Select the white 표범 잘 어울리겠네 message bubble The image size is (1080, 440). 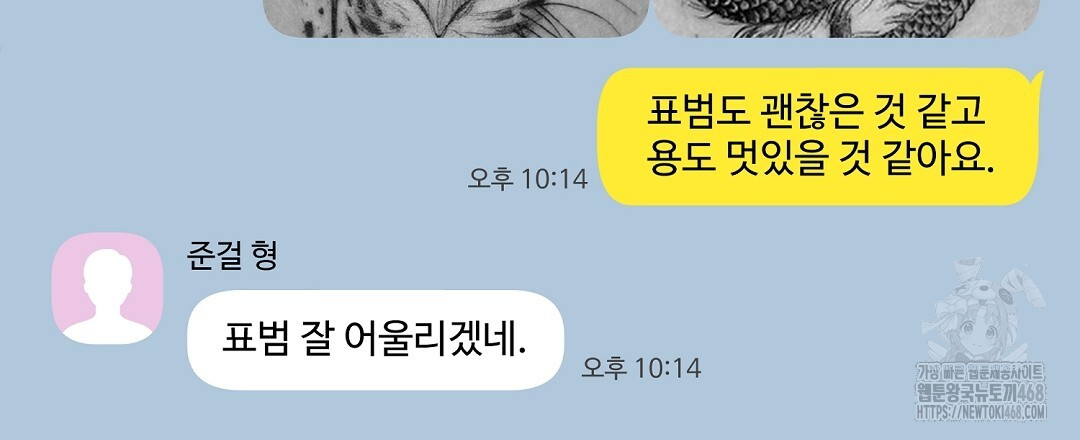375,339
